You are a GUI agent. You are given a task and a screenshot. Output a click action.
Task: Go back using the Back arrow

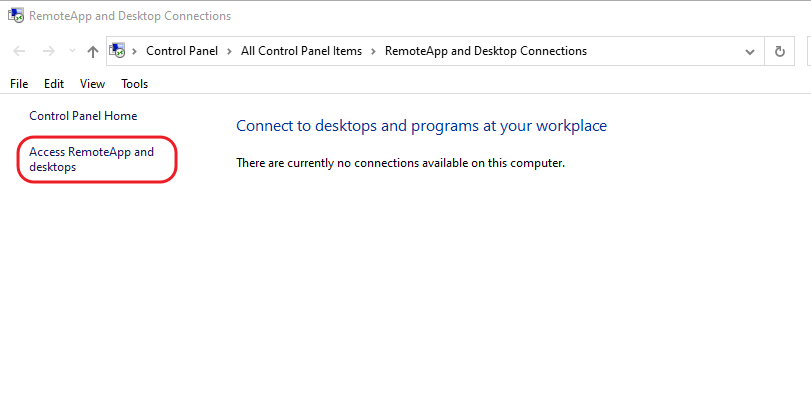[19, 51]
